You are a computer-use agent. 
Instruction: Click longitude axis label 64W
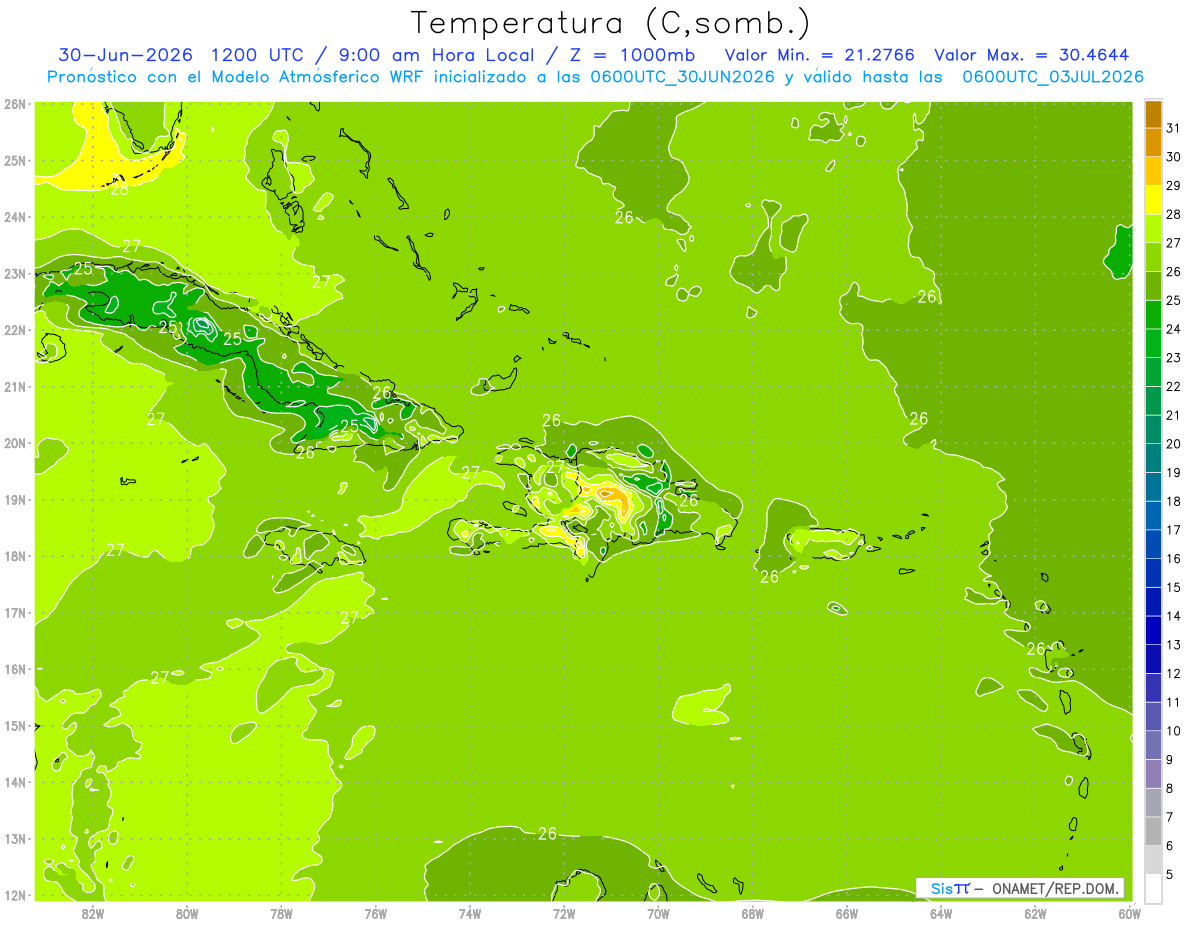[941, 913]
